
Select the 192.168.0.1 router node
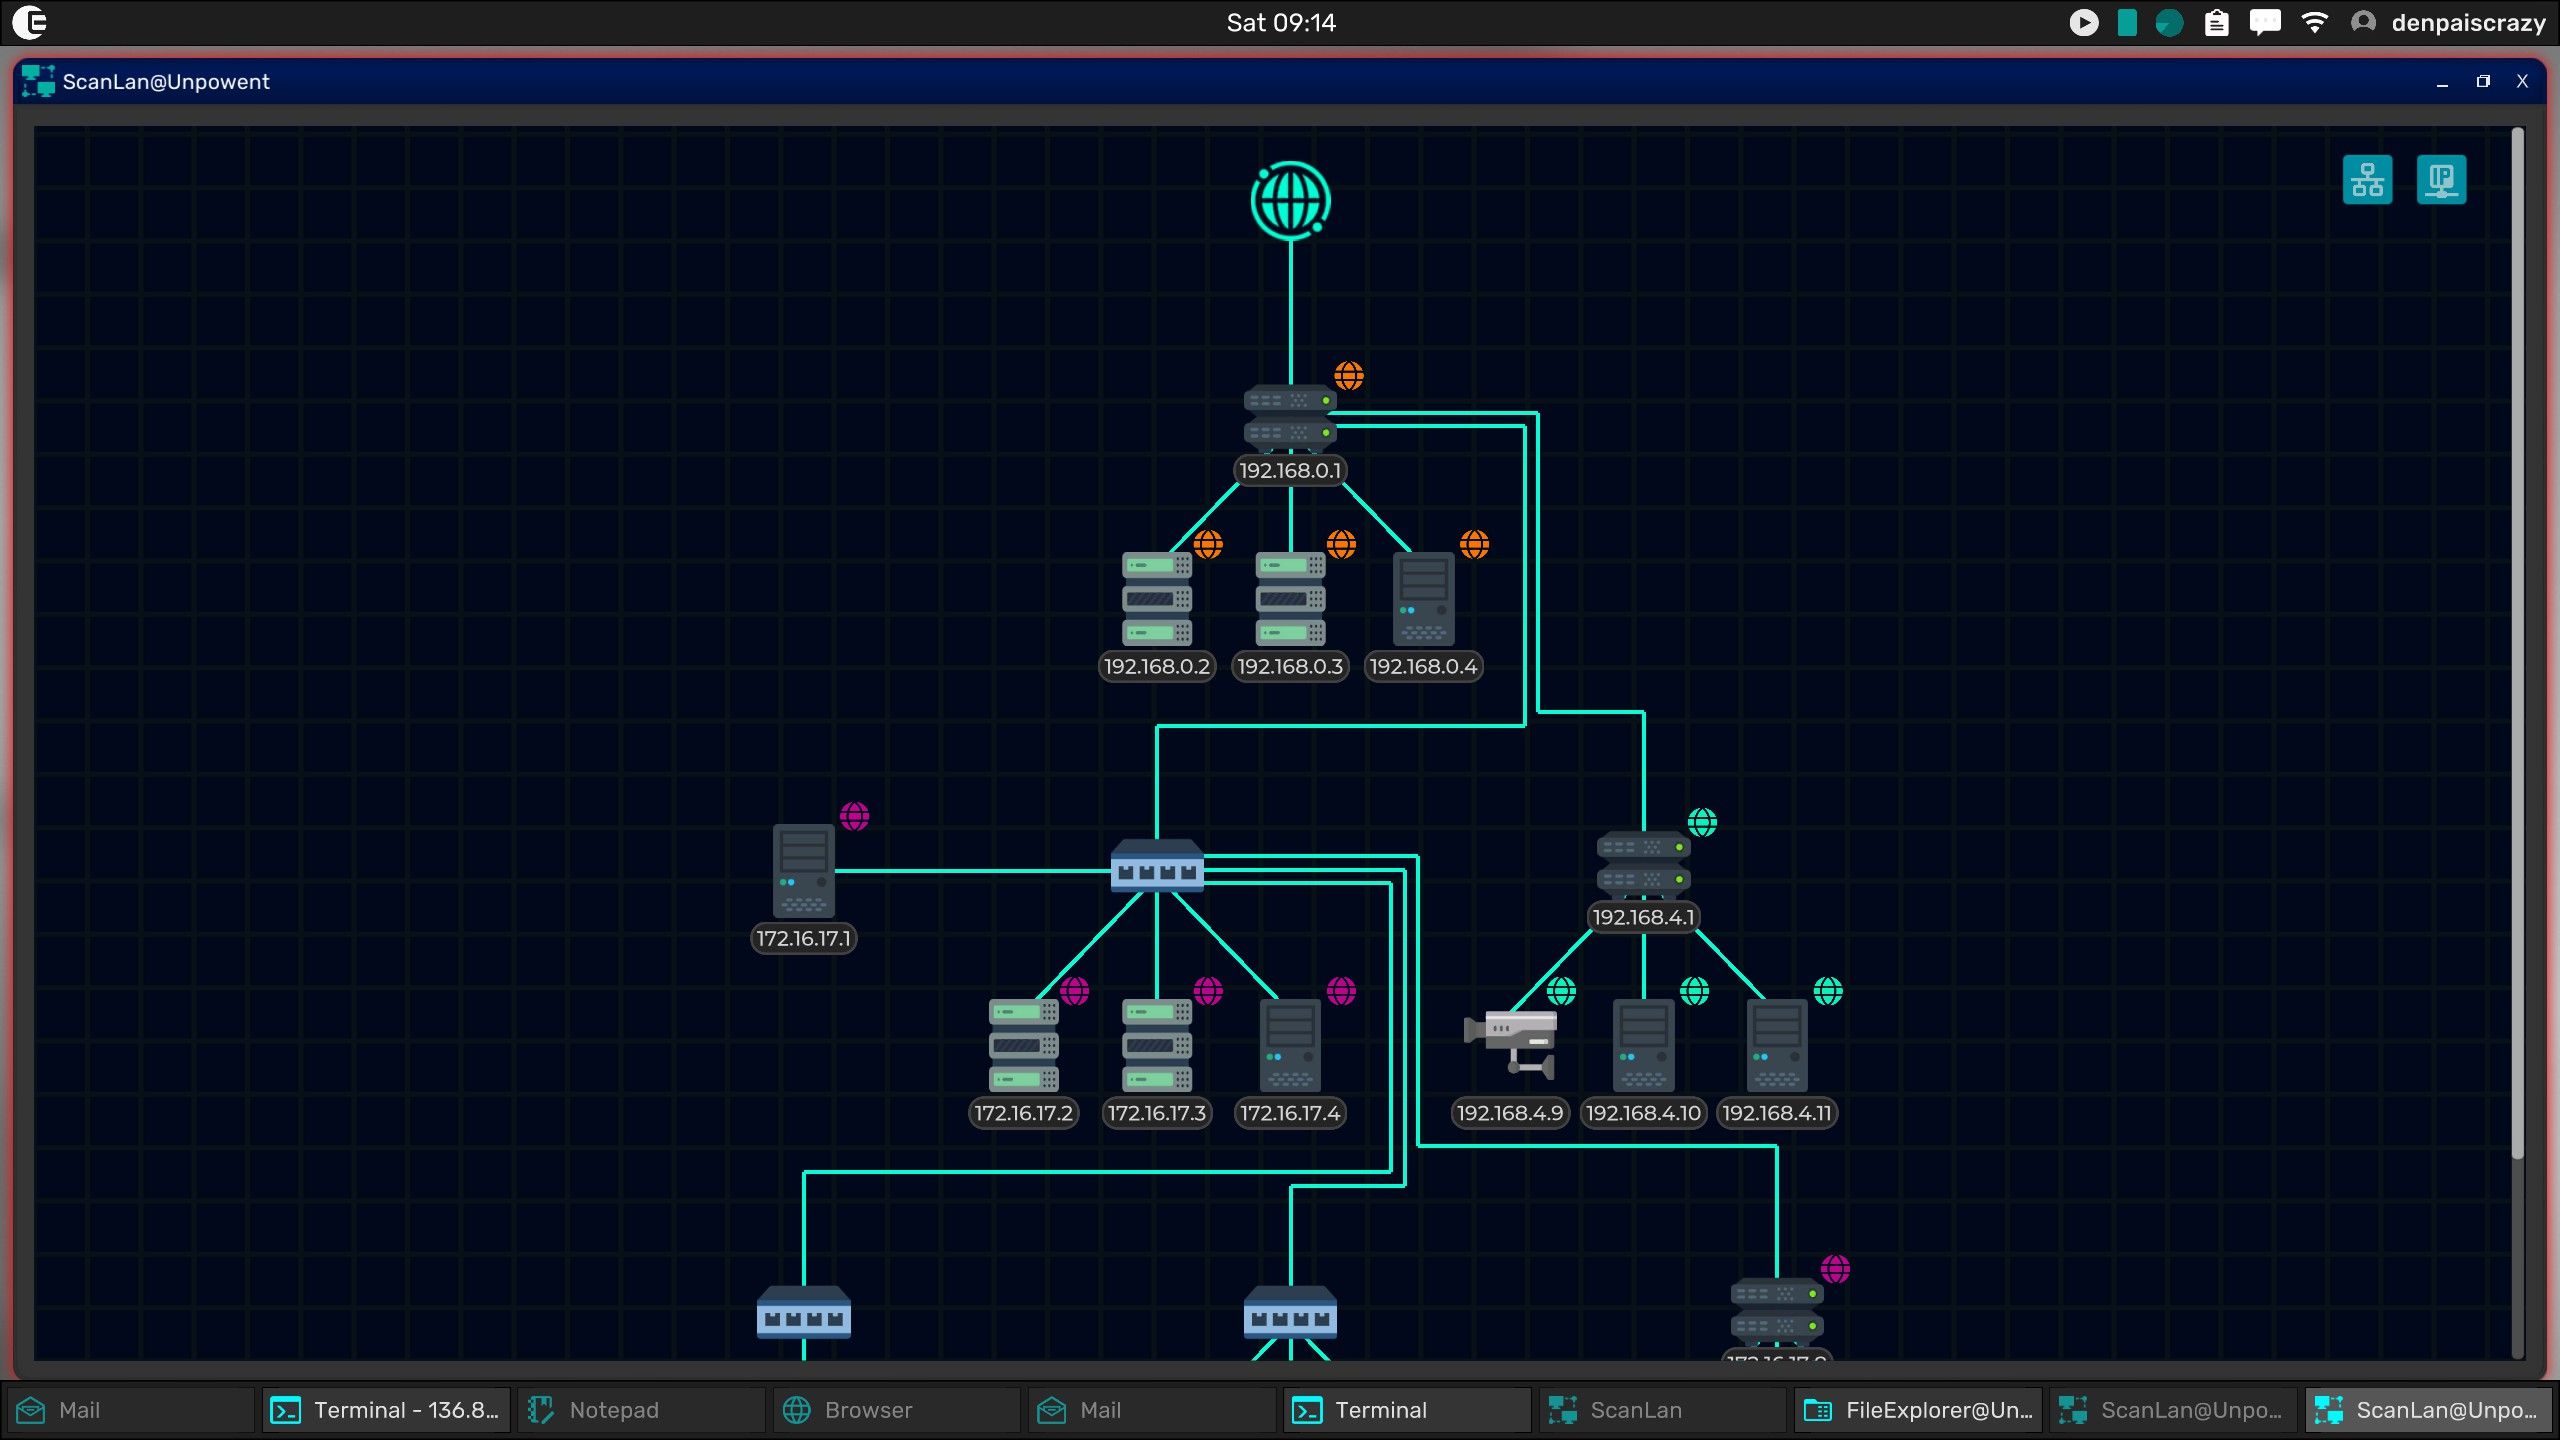point(1290,416)
